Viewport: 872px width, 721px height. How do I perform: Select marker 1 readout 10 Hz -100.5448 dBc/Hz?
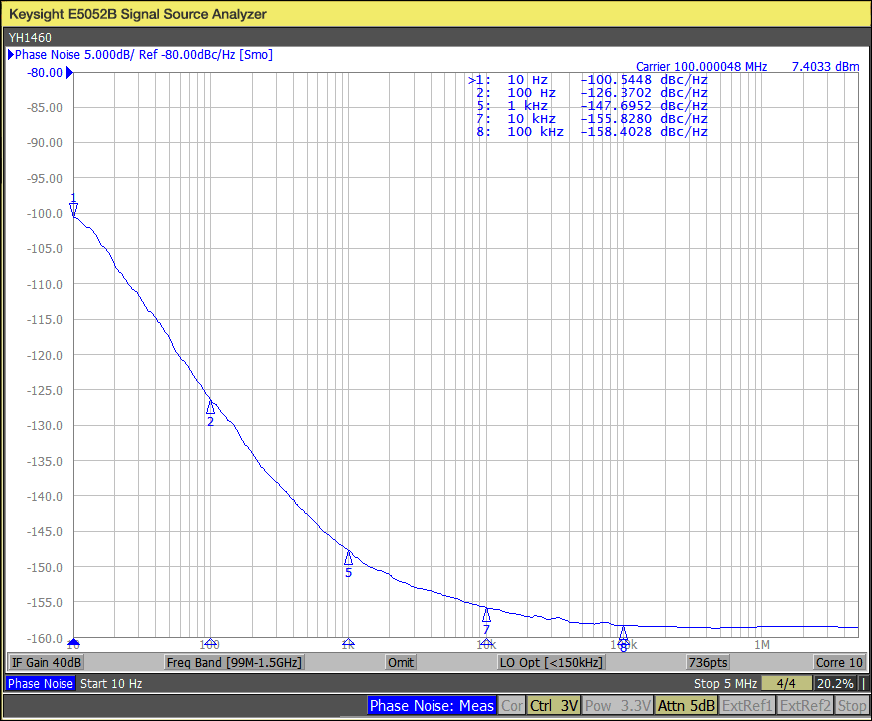coord(588,80)
